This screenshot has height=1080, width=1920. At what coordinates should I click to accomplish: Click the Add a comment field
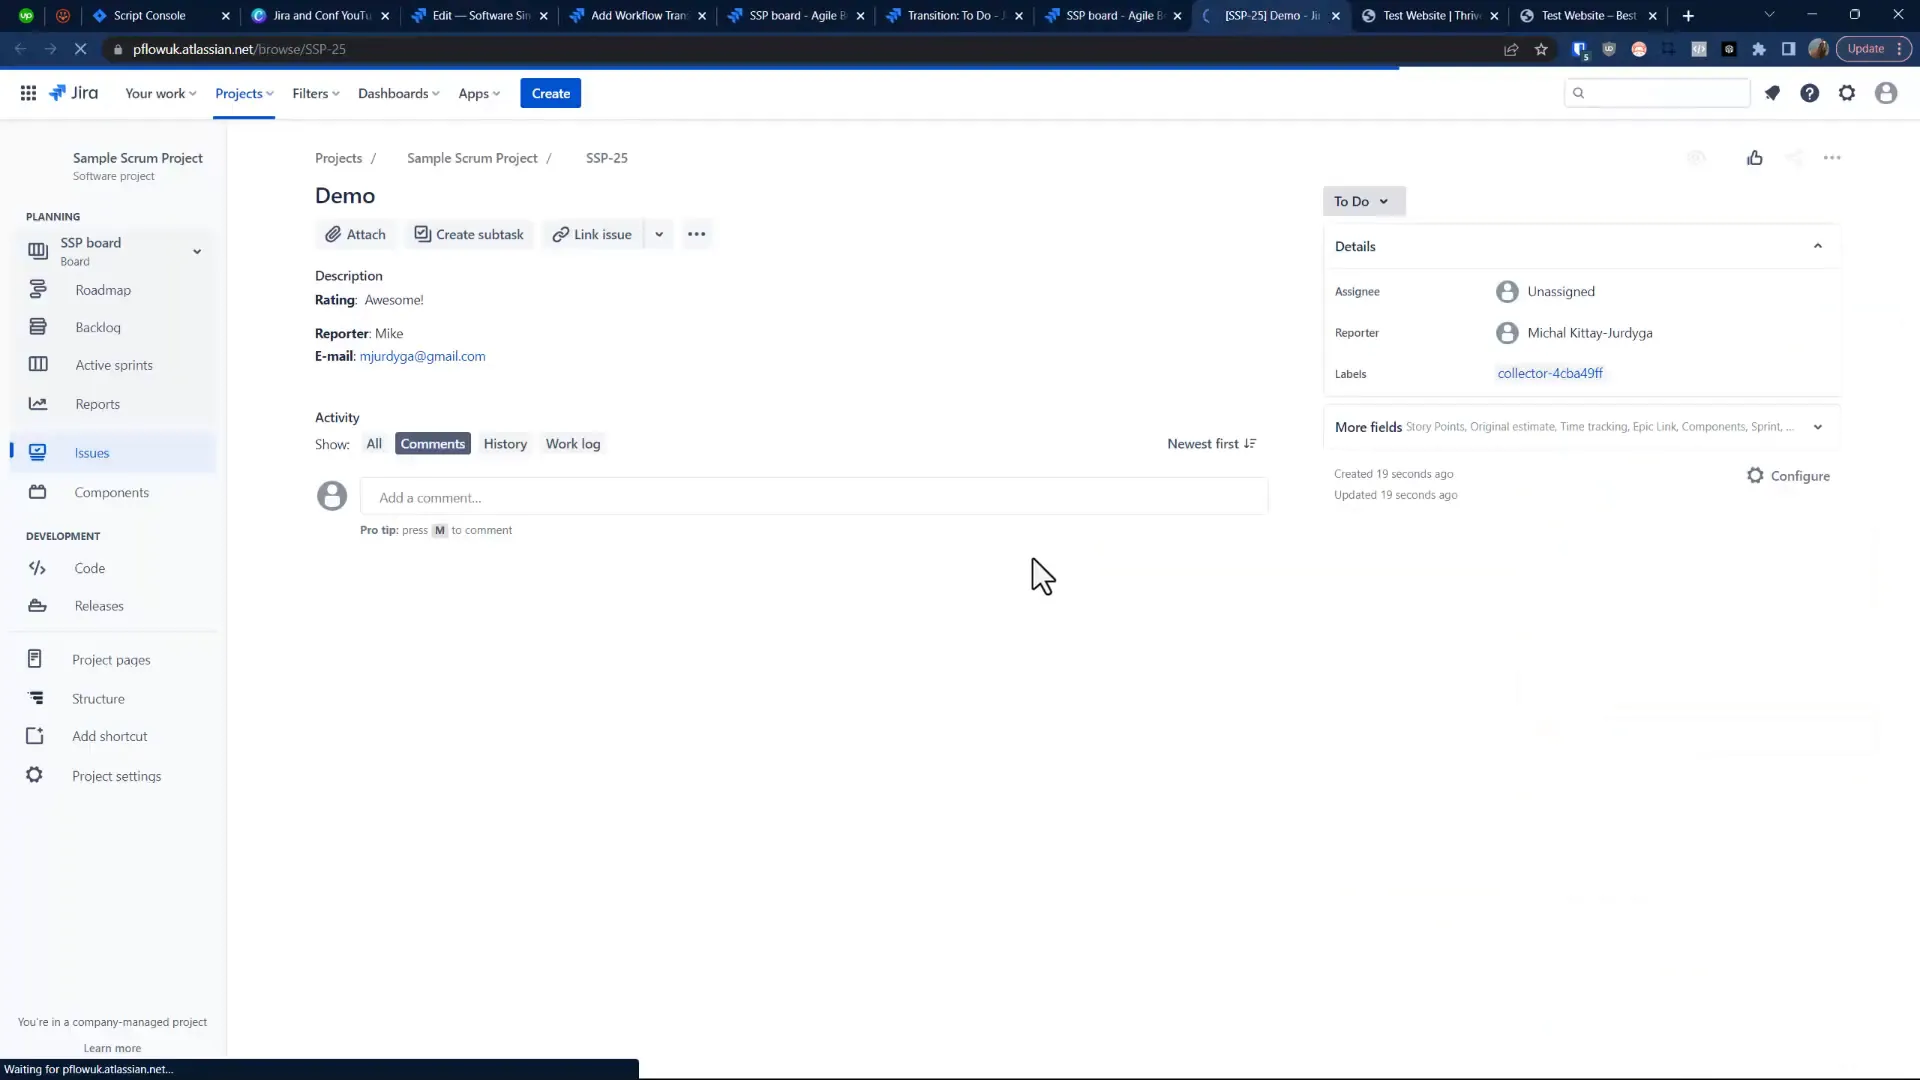tap(814, 497)
